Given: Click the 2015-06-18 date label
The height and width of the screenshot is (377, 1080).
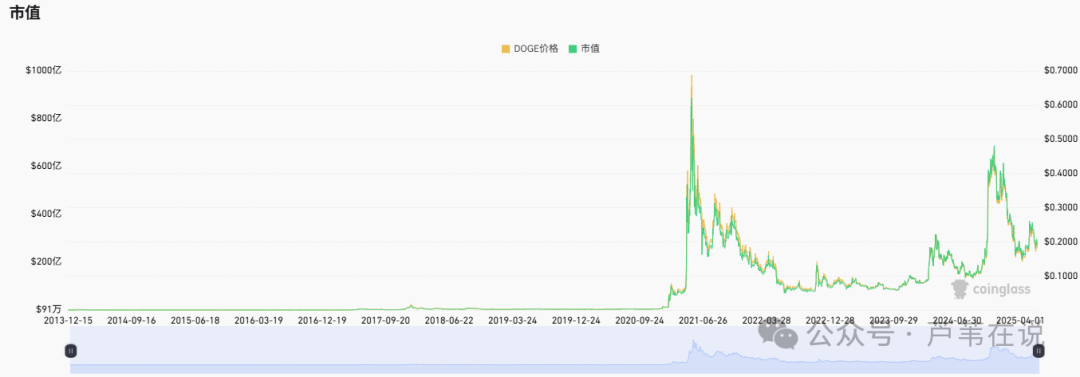Looking at the screenshot, I should pos(196,320).
